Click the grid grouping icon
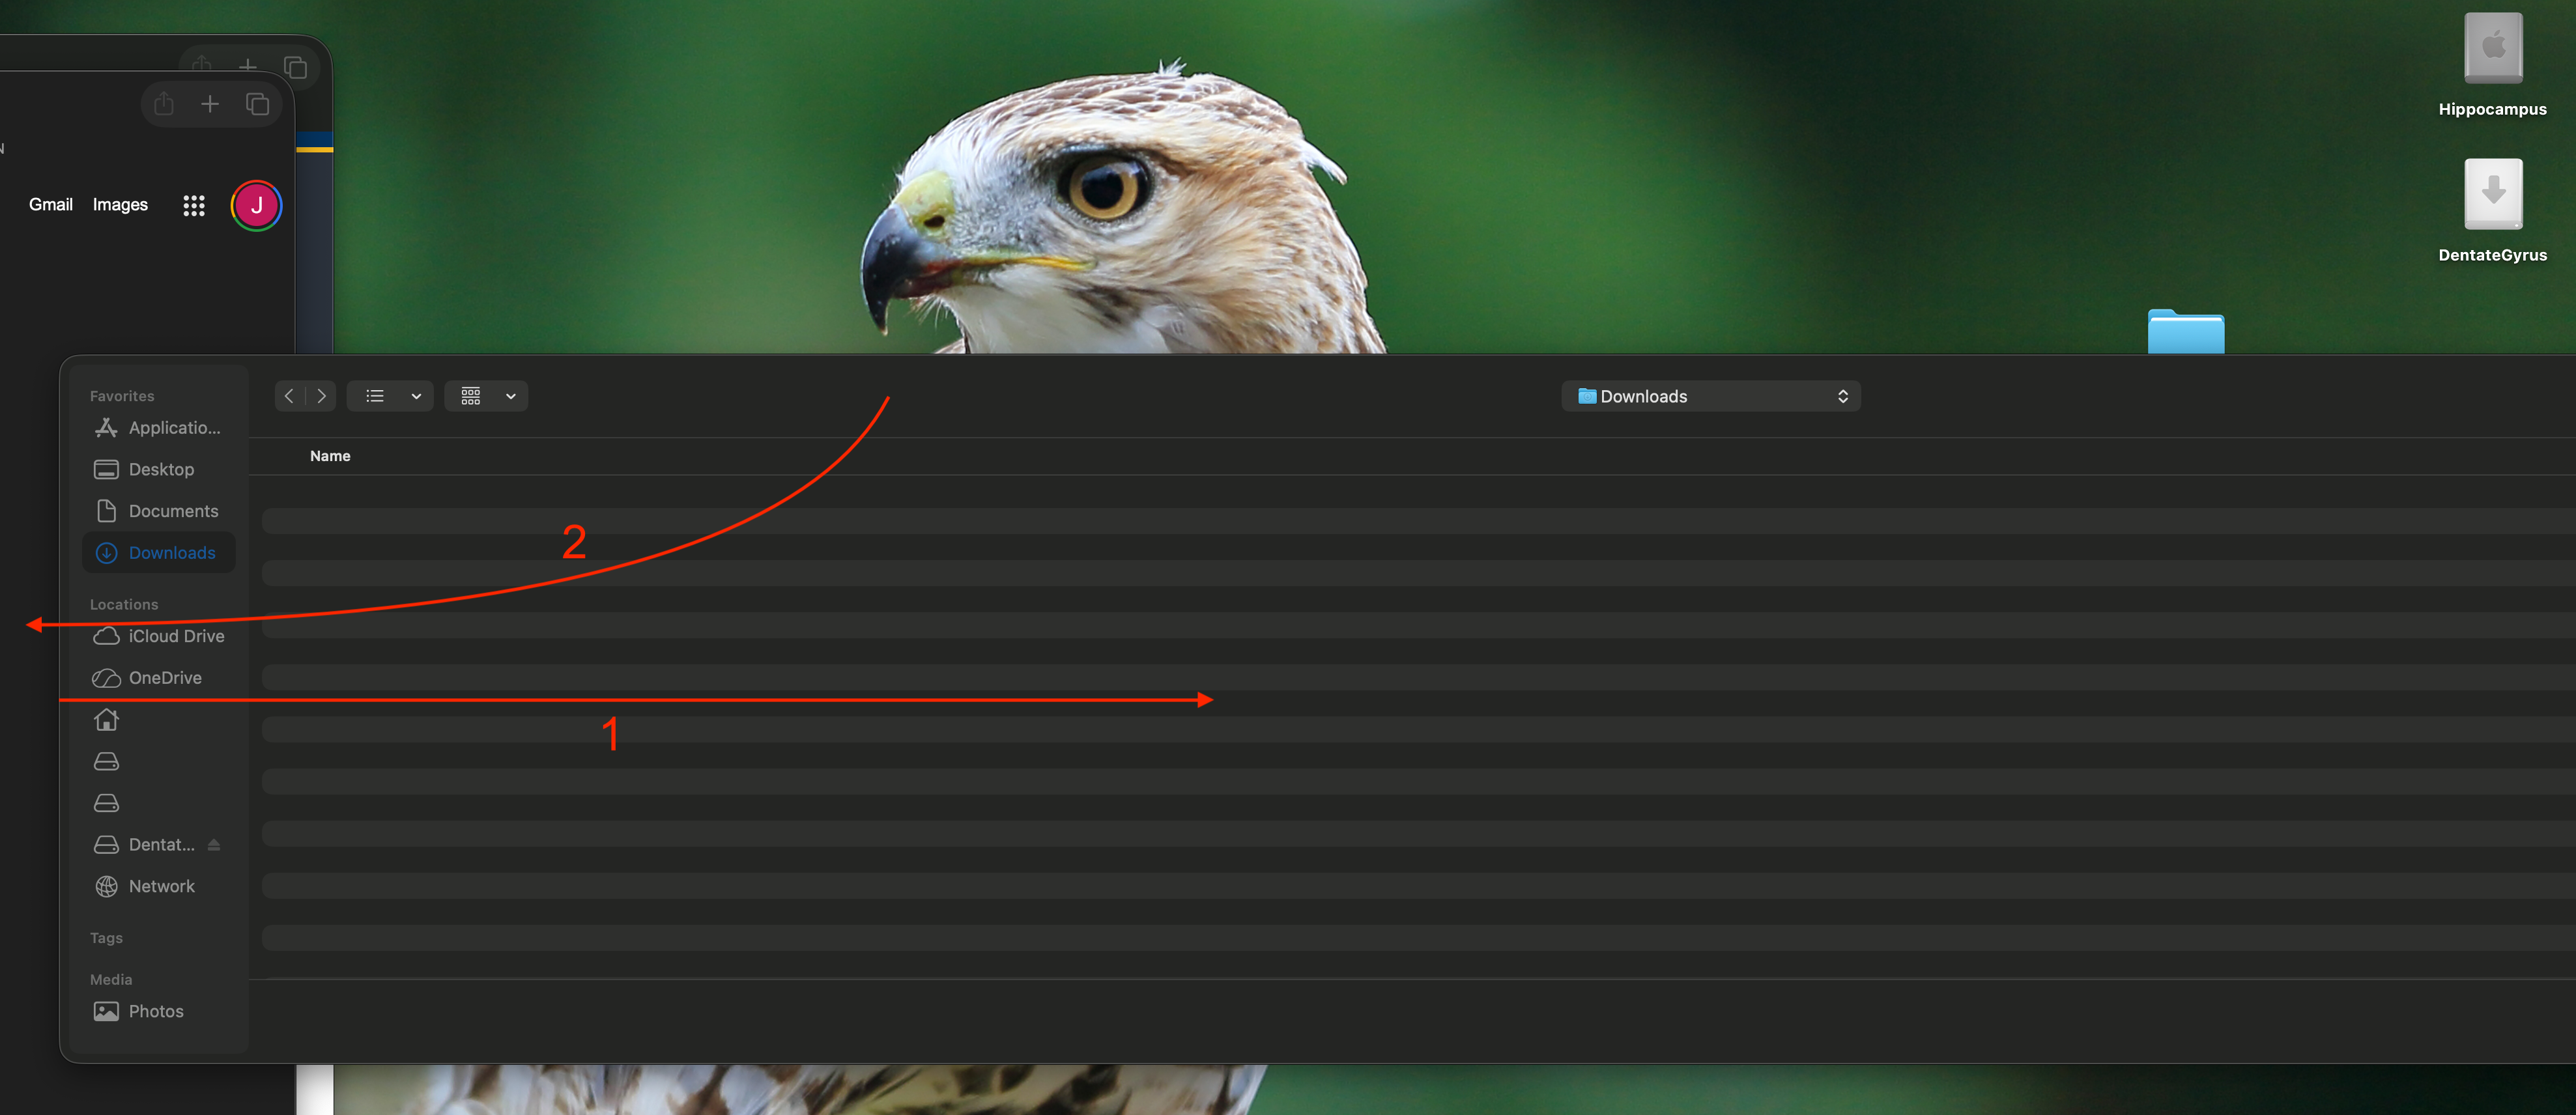This screenshot has height=1115, width=2576. (x=471, y=396)
